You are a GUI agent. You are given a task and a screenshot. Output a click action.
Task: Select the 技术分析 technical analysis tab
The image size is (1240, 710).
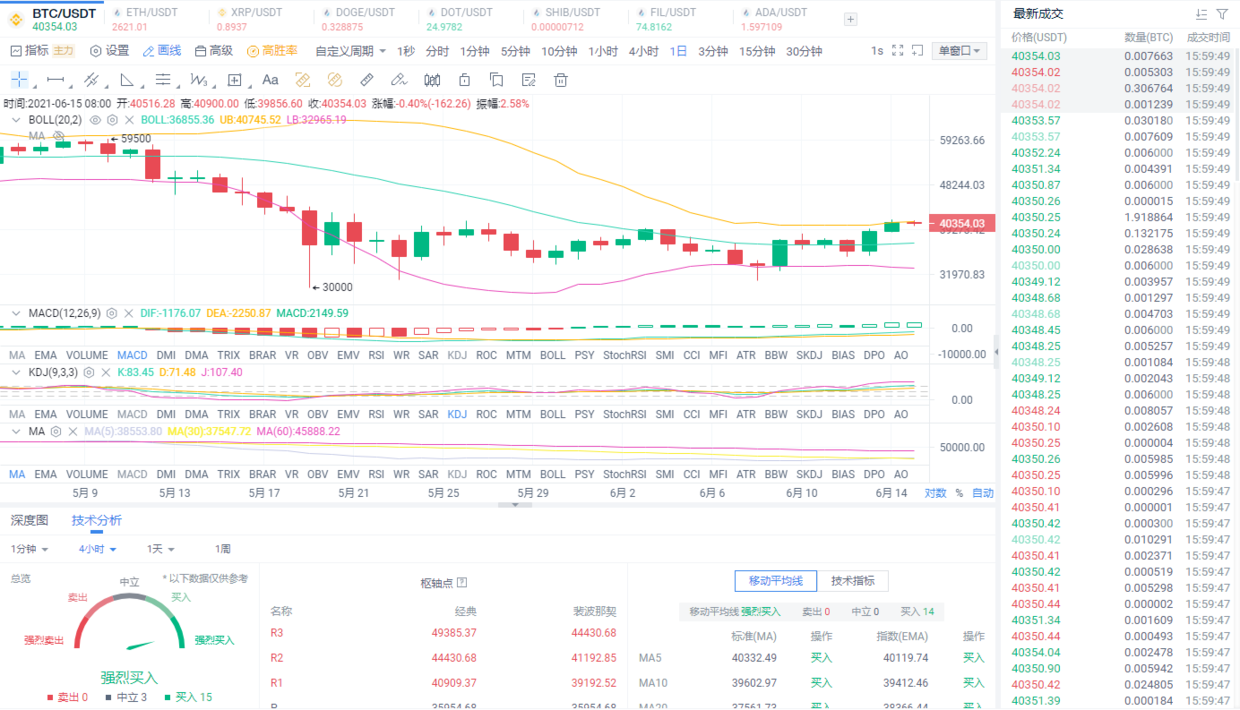click(x=97, y=520)
